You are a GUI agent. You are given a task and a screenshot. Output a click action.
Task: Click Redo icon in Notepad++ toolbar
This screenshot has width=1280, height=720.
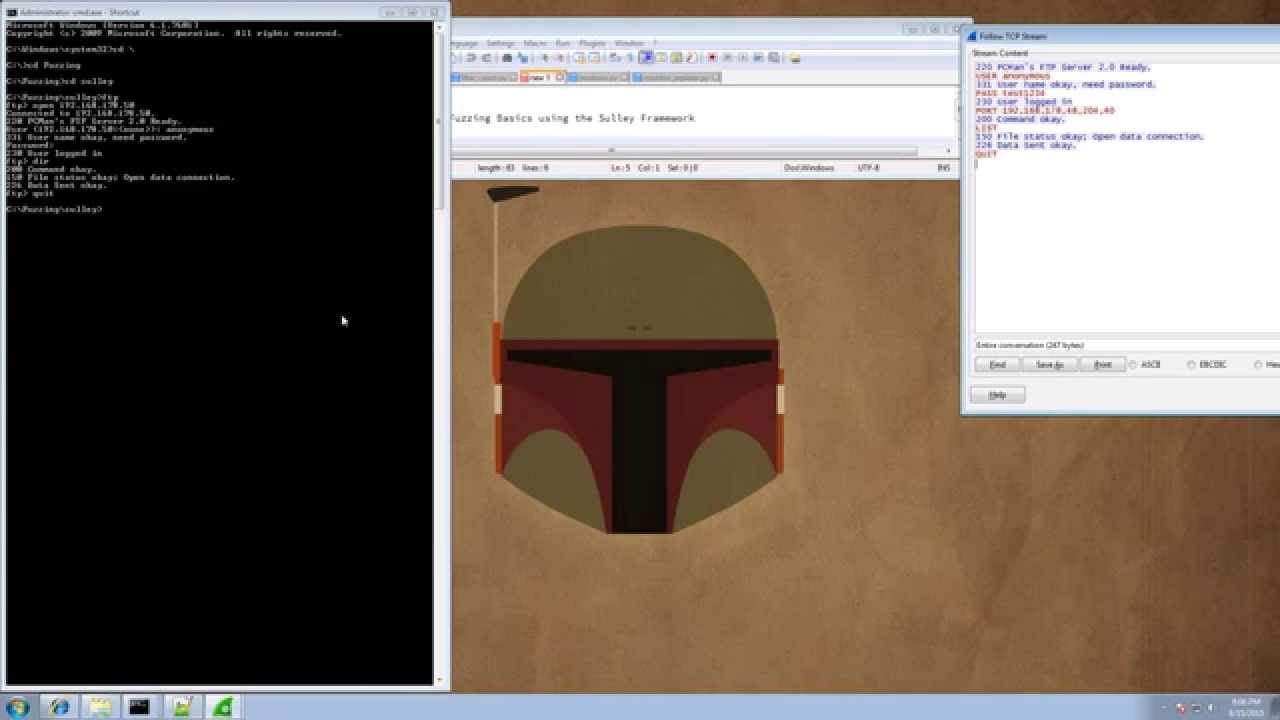(487, 58)
